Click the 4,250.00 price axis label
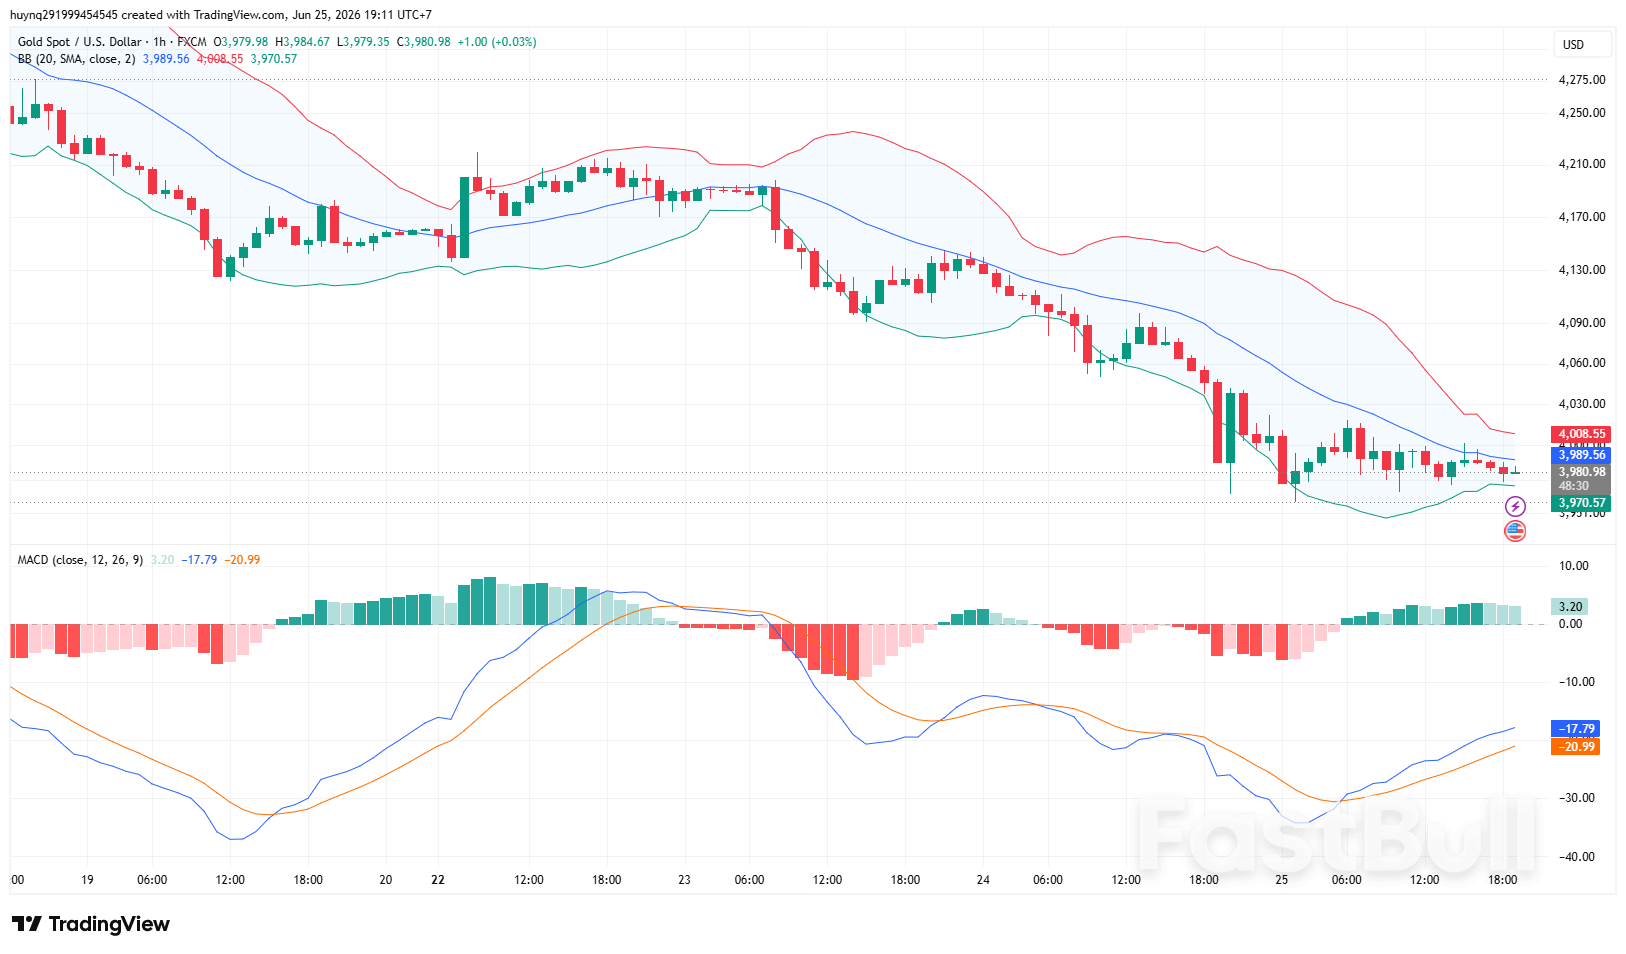 click(x=1582, y=113)
